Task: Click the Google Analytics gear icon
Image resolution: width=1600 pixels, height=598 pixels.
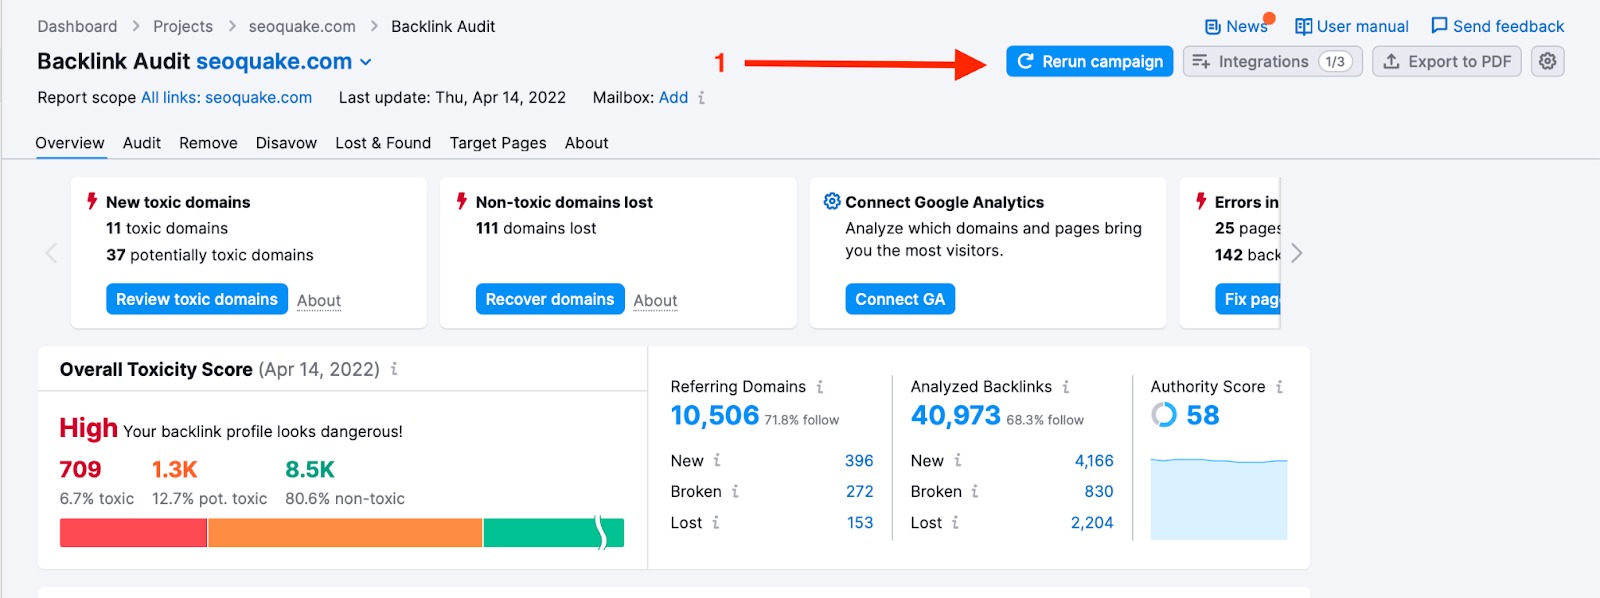Action: pos(832,201)
